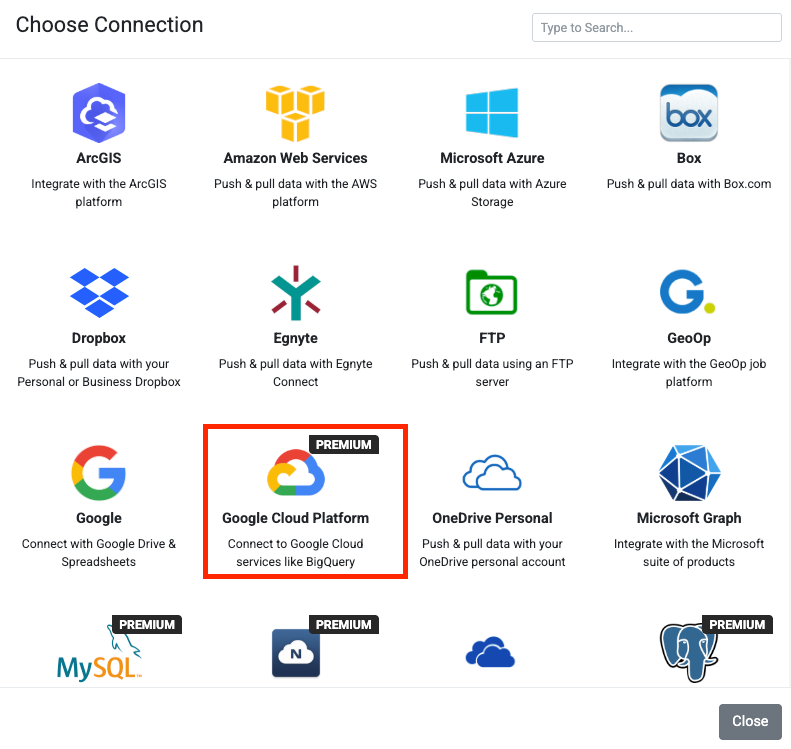
Task: Click 'Push & pull data with the AWS platform'
Action: pos(296,193)
